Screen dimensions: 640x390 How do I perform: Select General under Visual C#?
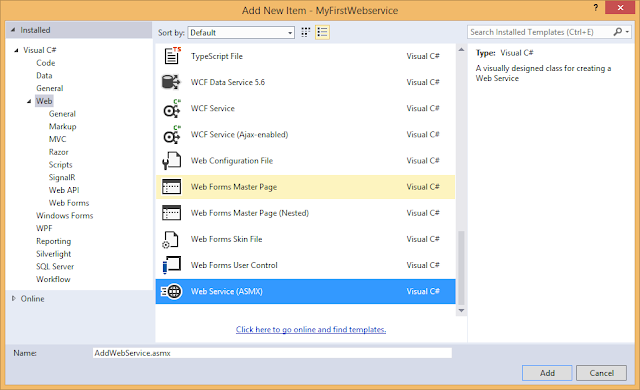50,88
